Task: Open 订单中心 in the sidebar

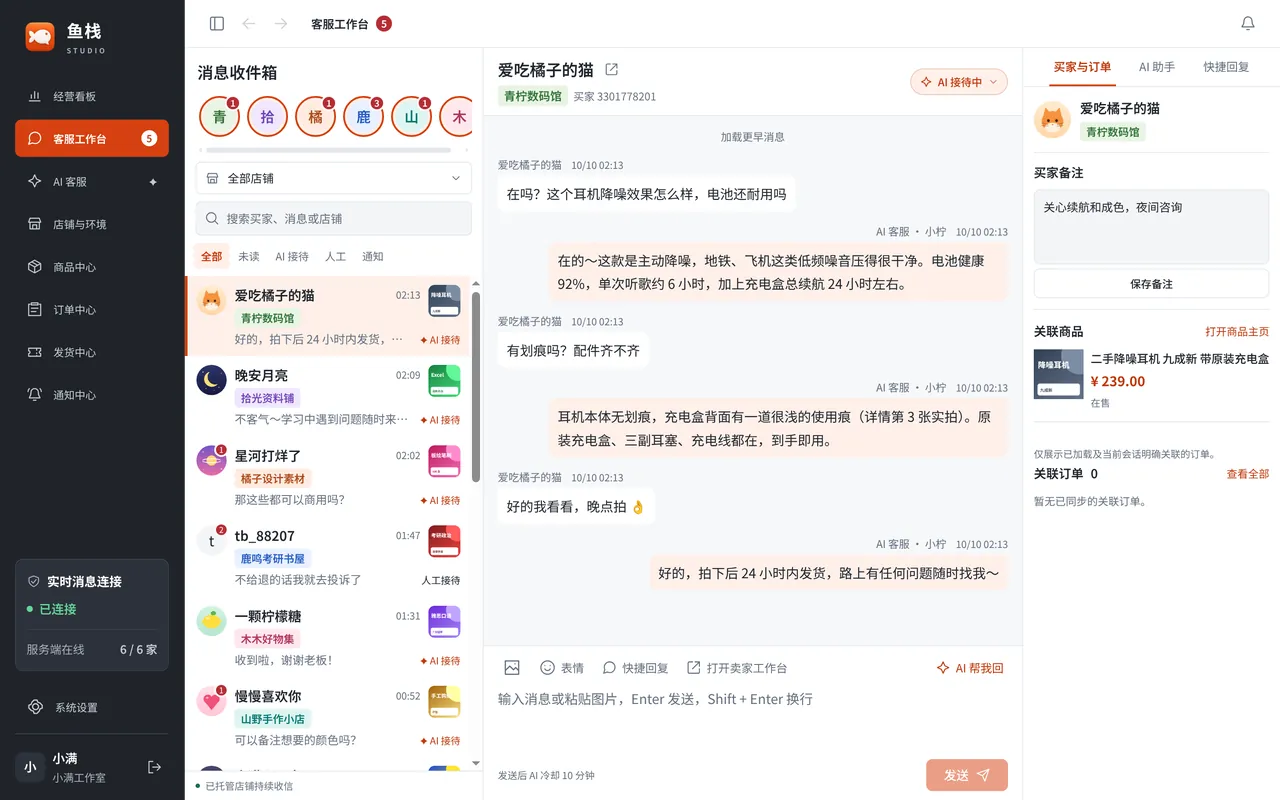Action: (92, 310)
